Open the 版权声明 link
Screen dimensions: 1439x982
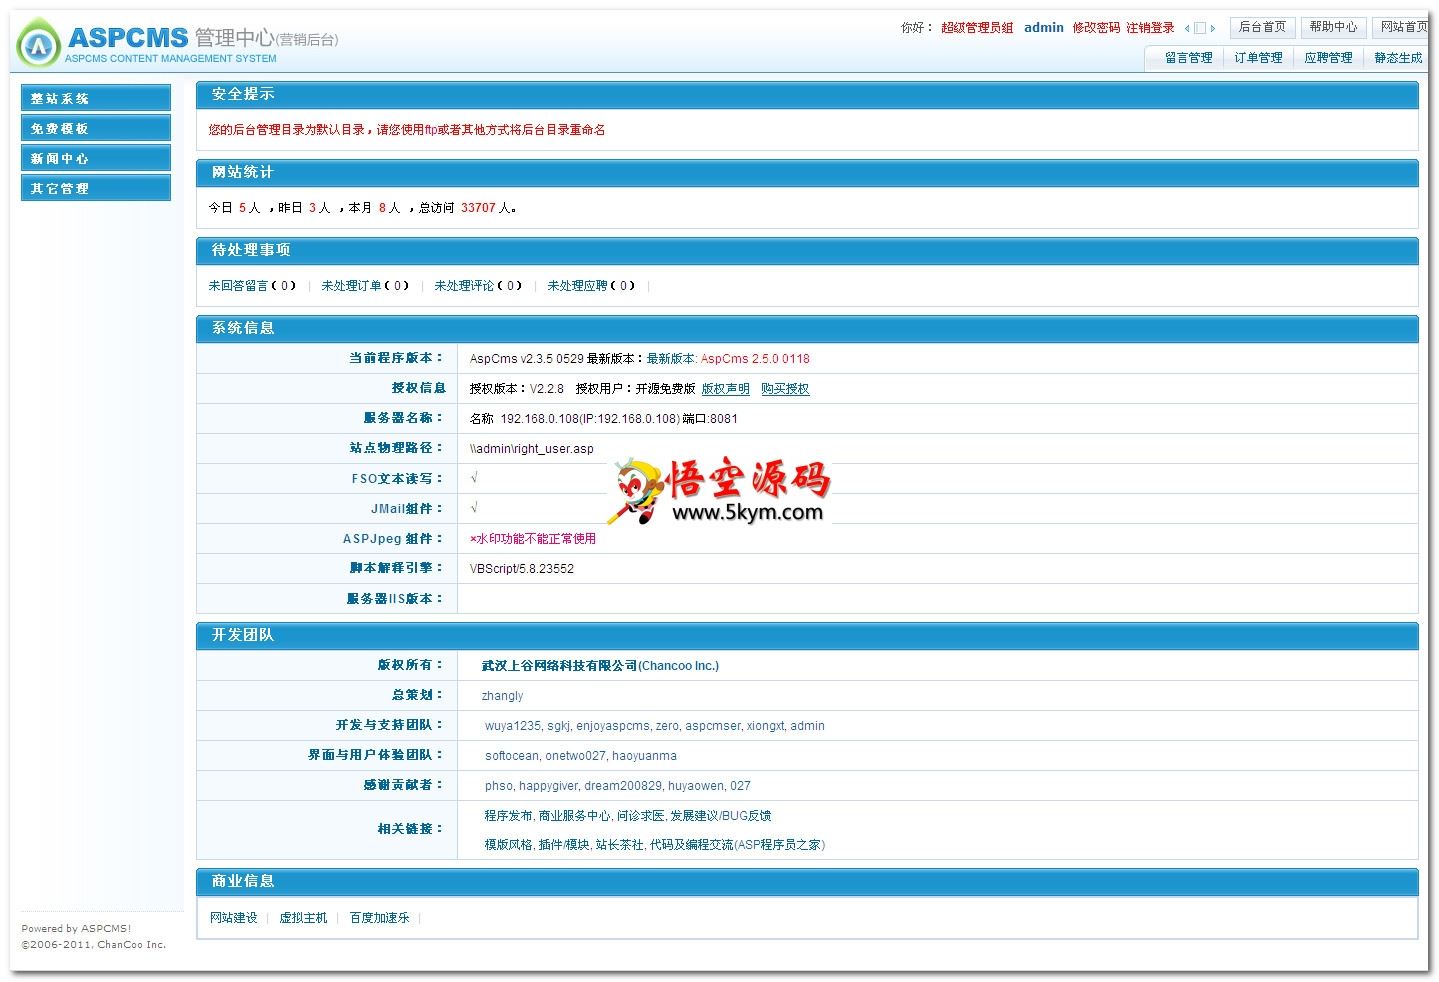click(725, 389)
